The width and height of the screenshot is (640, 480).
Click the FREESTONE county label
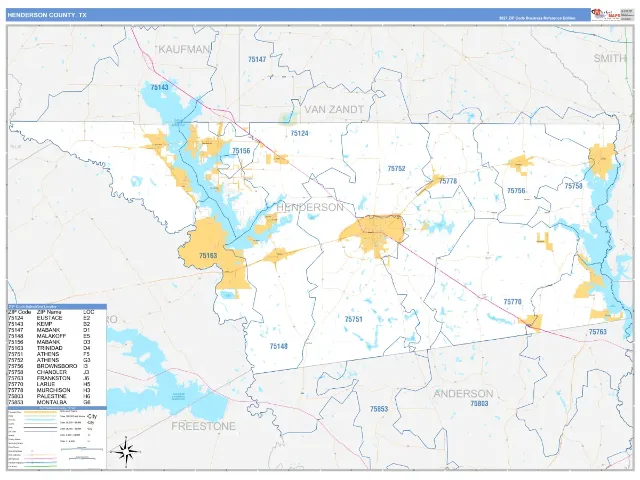click(x=203, y=426)
